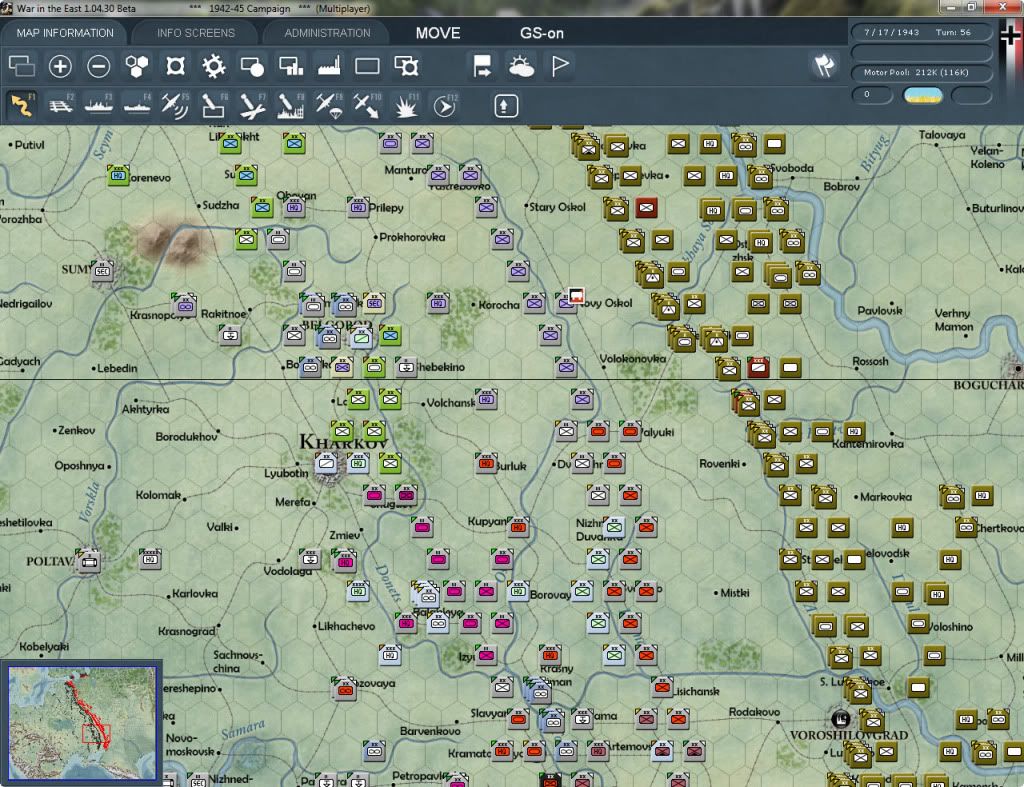Click the Akhtyrka town label
This screenshot has width=1024, height=787.
(x=145, y=410)
